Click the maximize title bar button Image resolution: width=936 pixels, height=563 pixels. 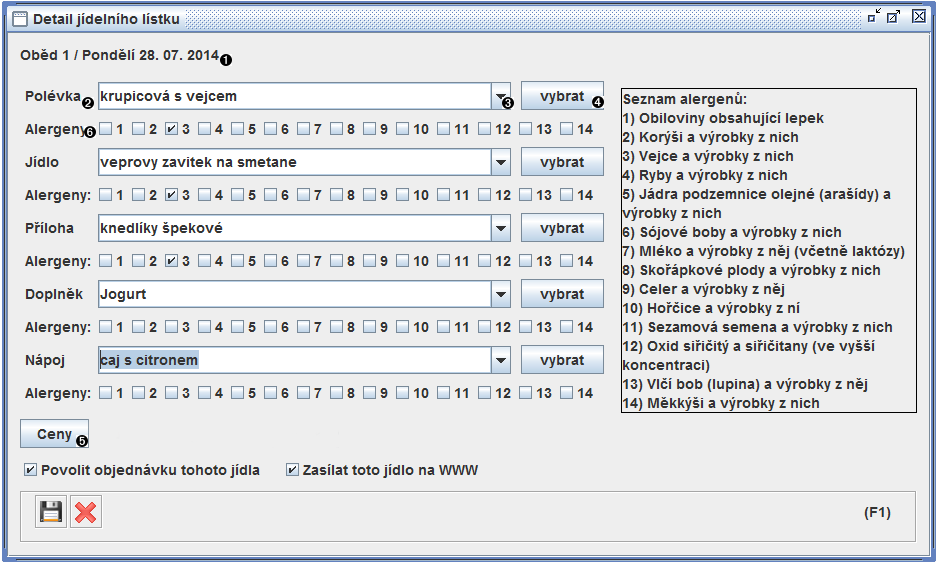tap(894, 16)
